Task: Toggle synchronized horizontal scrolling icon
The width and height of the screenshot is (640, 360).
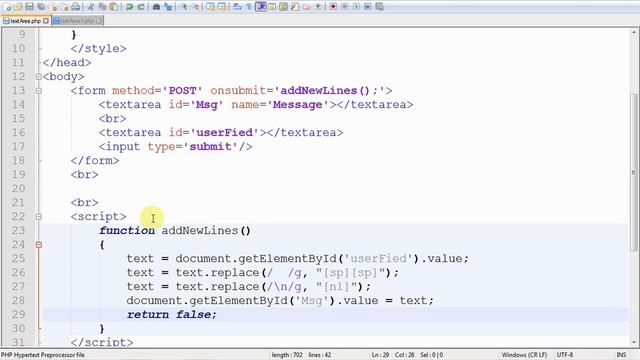Action: 222,7
